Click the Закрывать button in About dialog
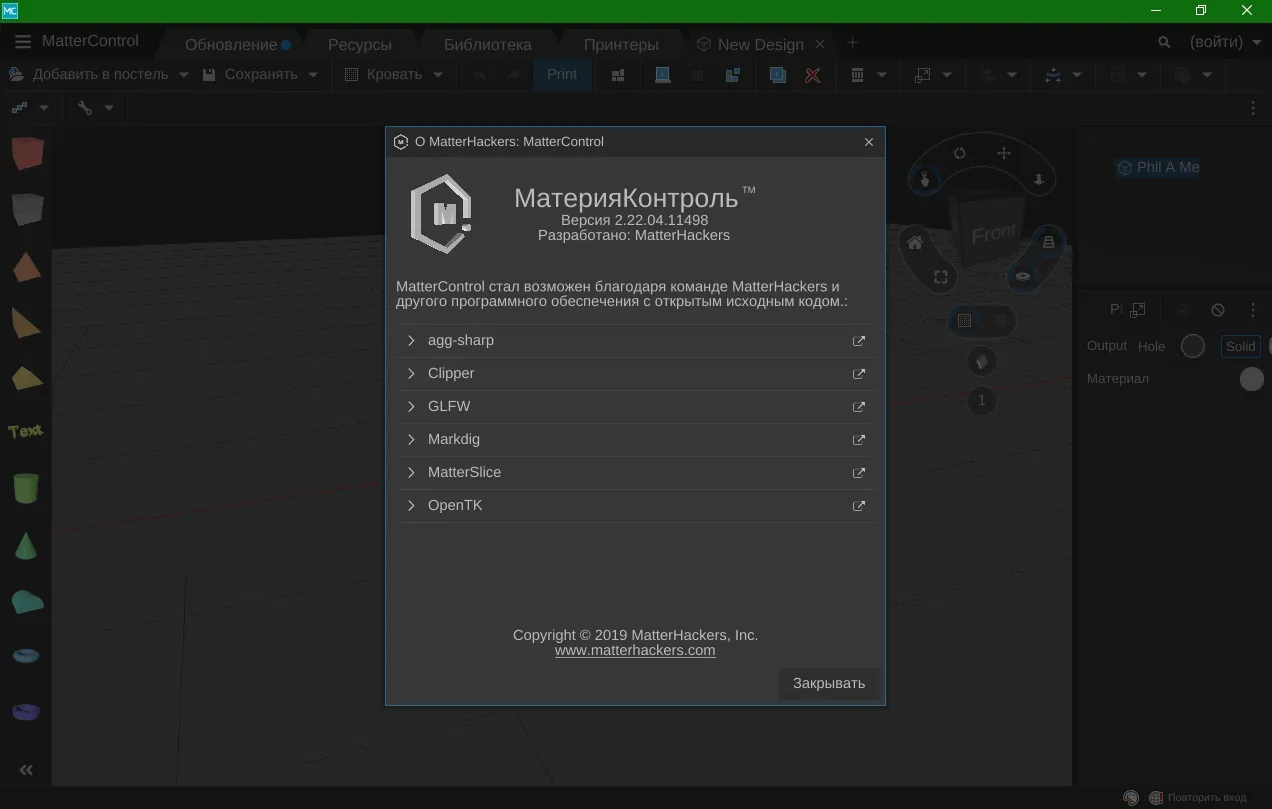 [829, 683]
